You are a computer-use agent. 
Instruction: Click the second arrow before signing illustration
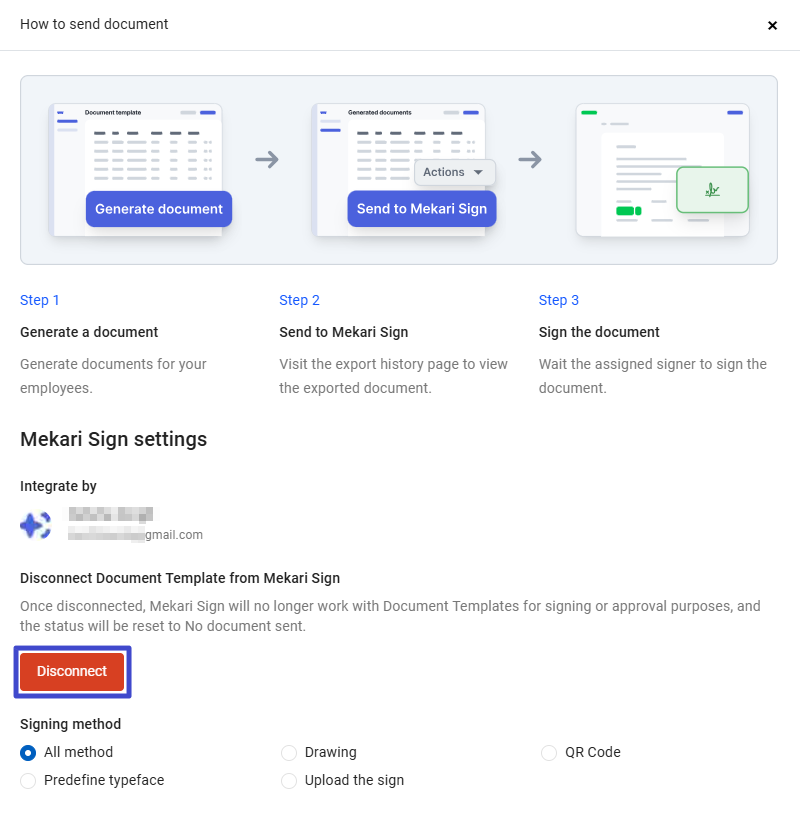(530, 160)
